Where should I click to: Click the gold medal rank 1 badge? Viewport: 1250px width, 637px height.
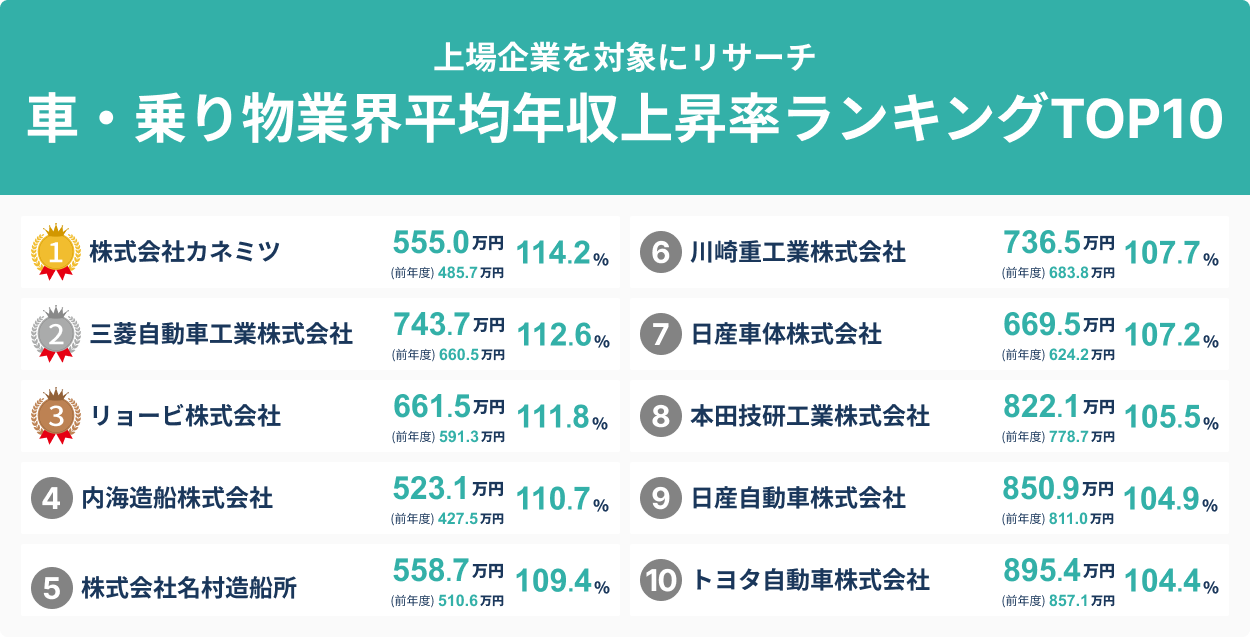(56, 249)
